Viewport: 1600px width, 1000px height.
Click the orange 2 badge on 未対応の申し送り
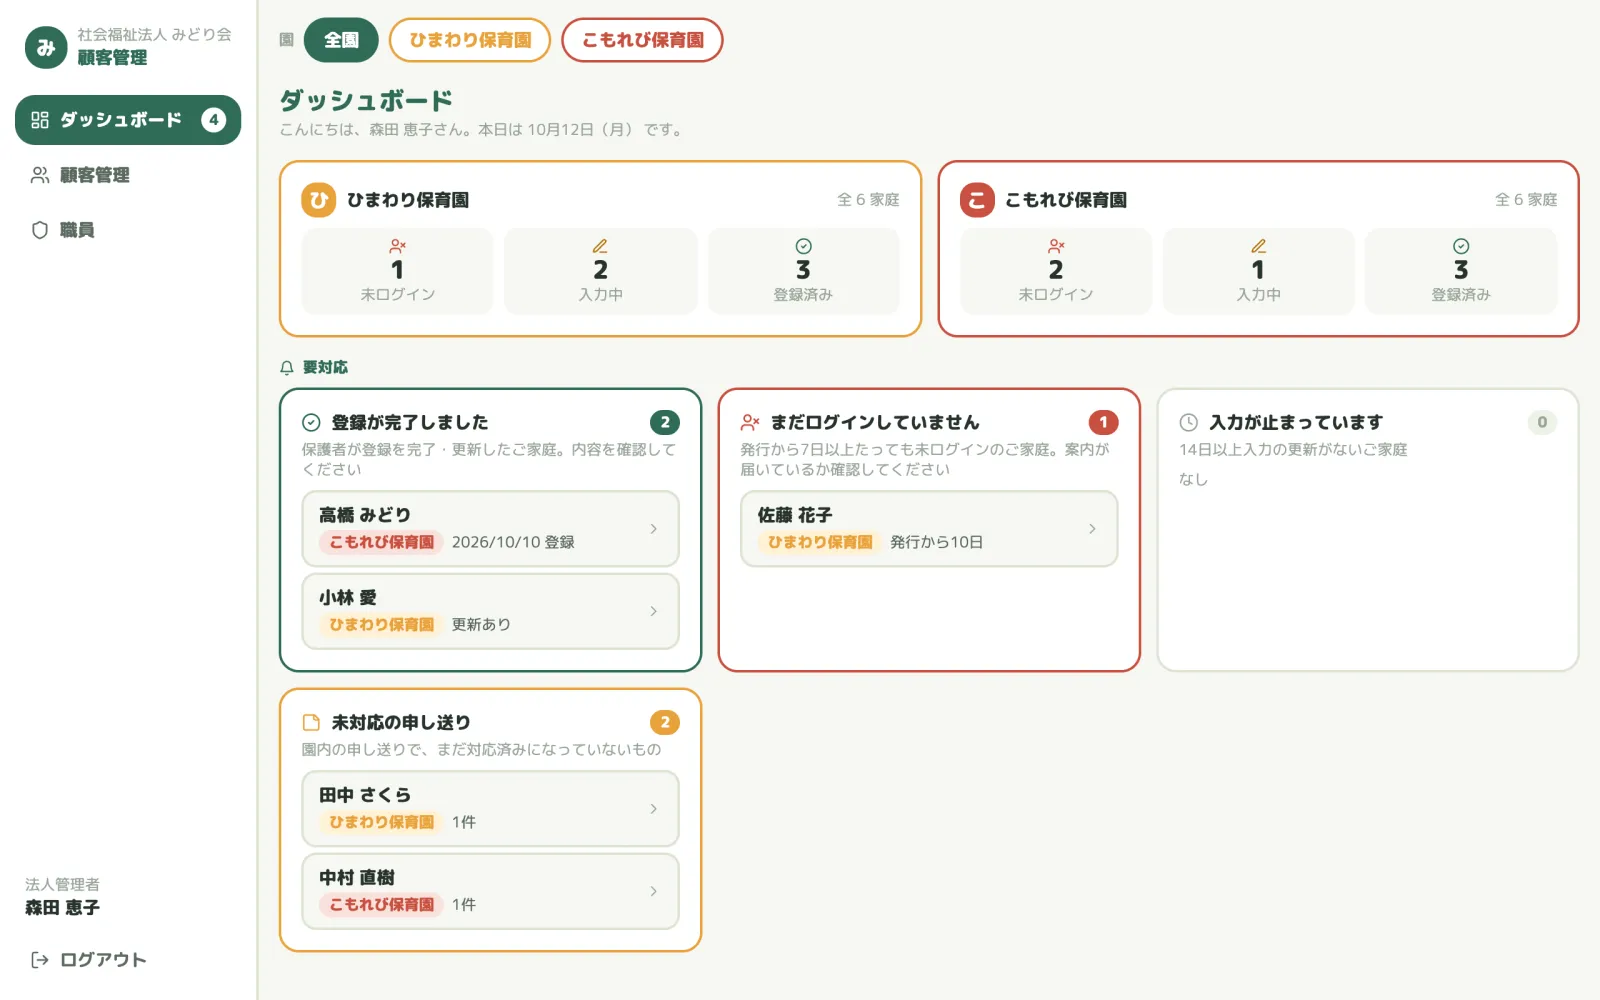[x=665, y=722]
